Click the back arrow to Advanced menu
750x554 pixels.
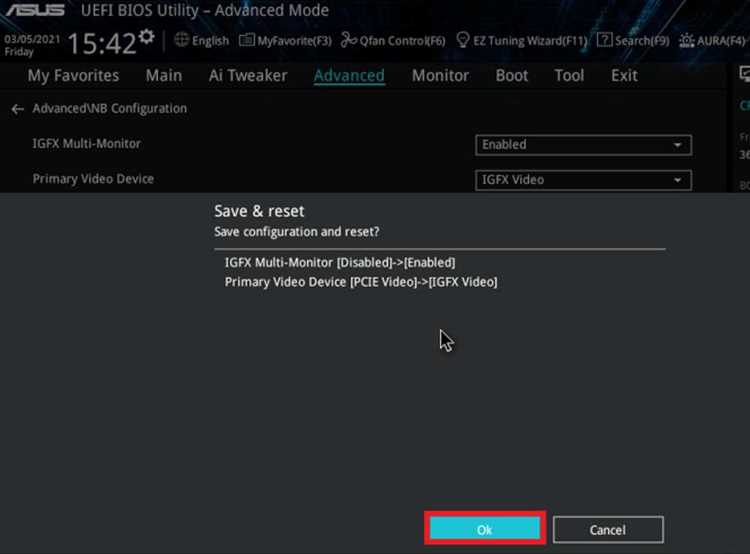(18, 109)
